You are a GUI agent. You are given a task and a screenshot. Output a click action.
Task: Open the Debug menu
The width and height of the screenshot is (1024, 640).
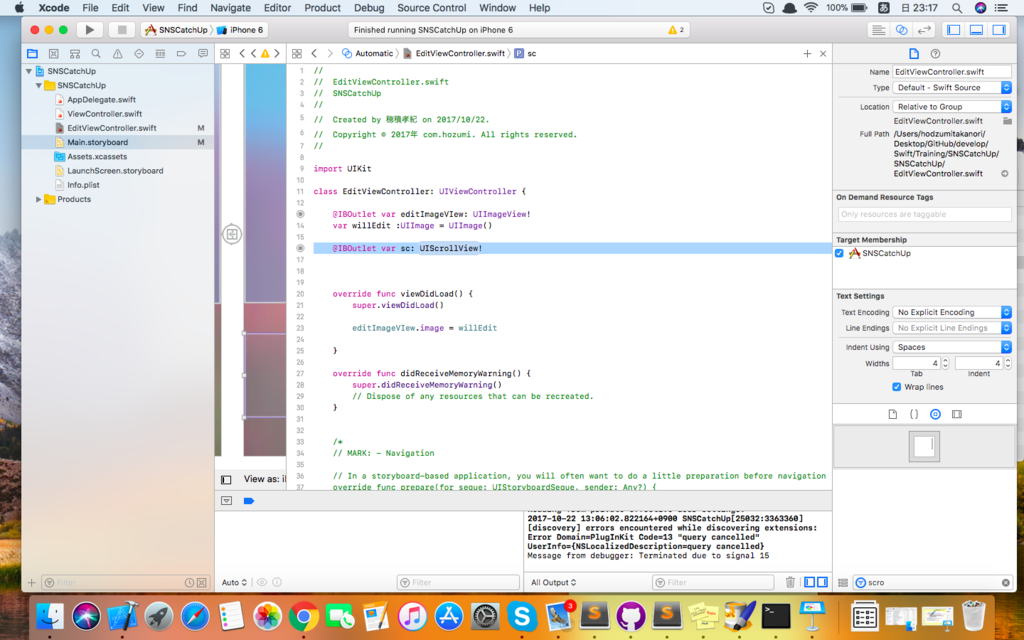(368, 8)
